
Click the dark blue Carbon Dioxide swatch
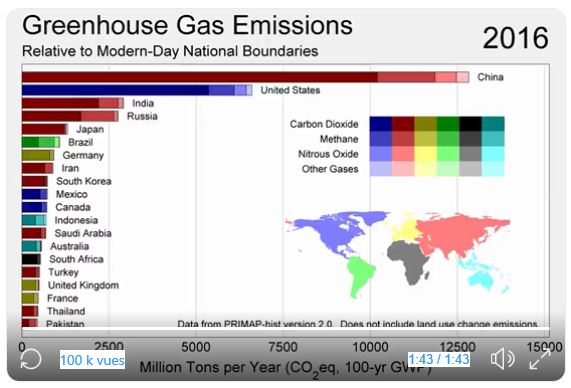pyautogui.click(x=381, y=124)
